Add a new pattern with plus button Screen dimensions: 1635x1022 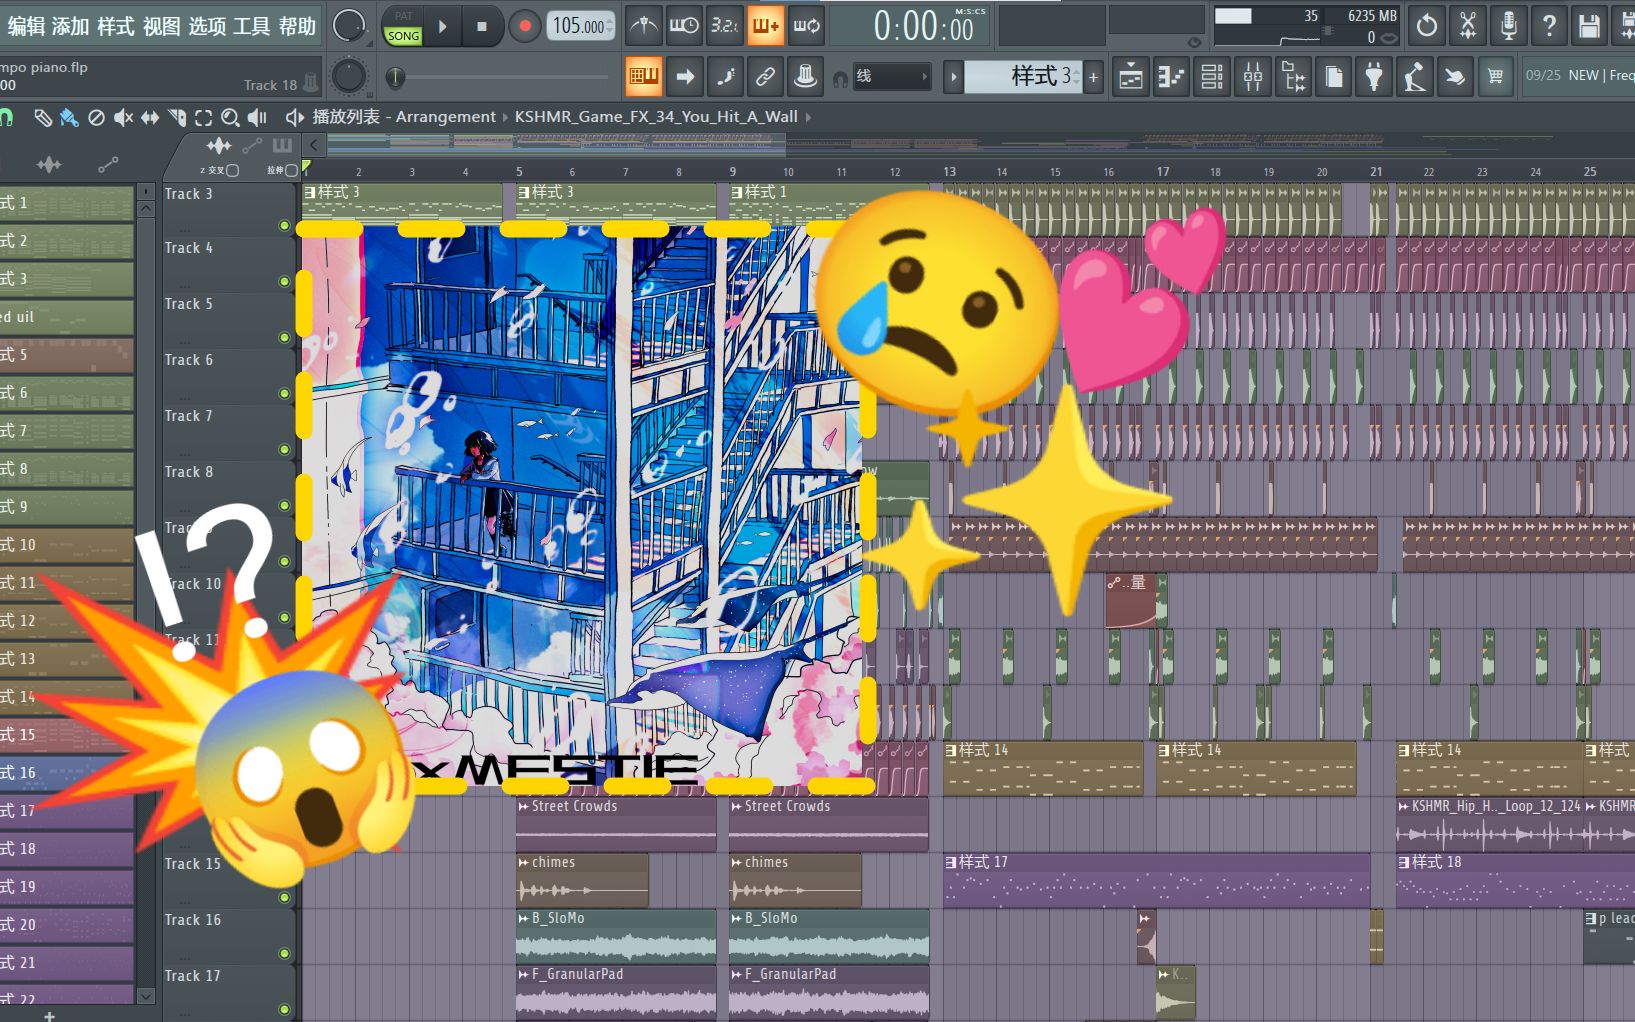[1094, 76]
